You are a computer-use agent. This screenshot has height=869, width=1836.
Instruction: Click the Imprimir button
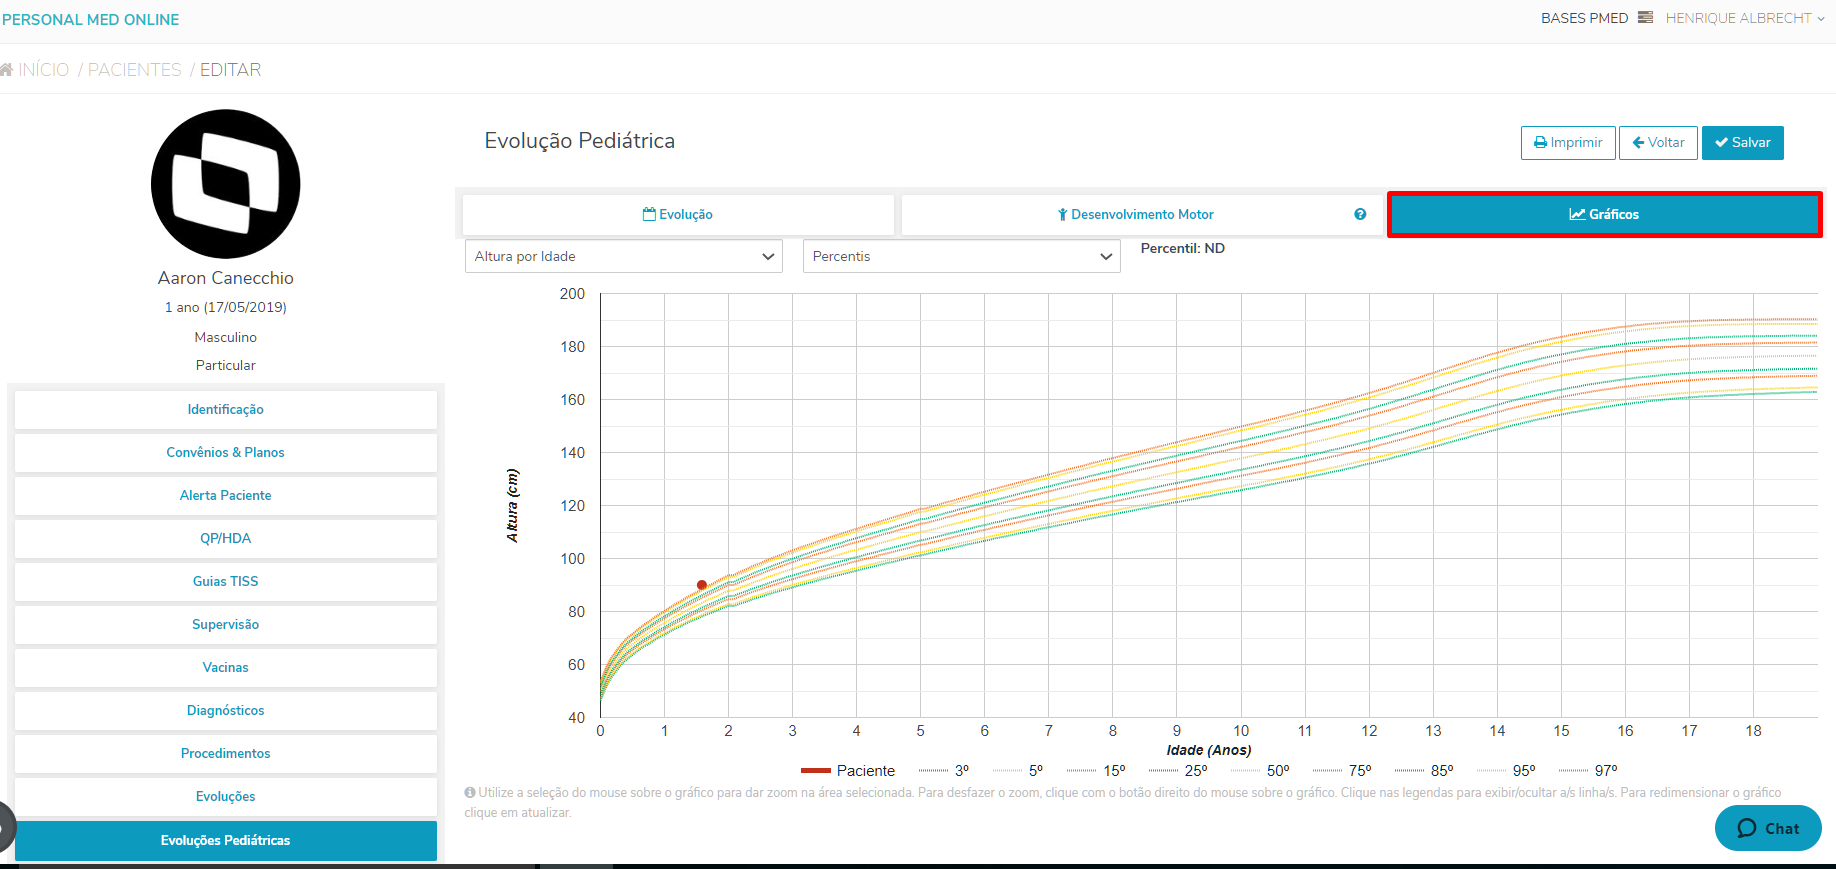point(1568,143)
